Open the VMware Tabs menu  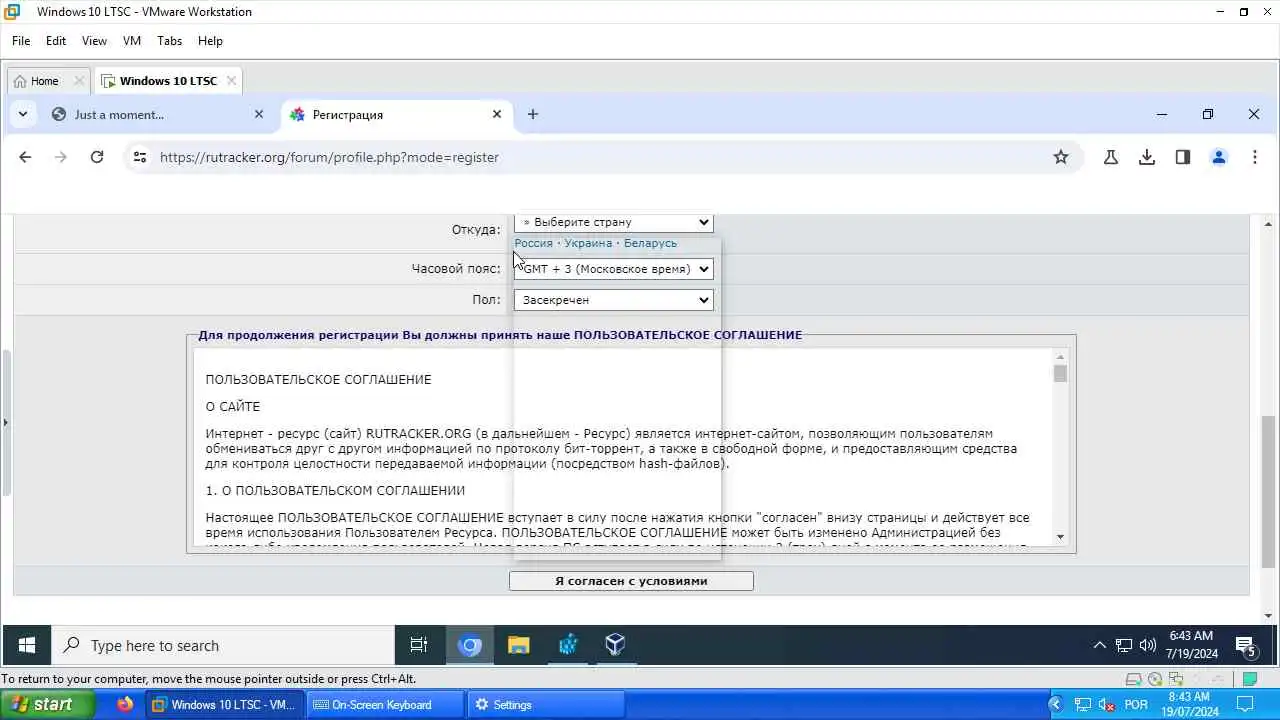tap(170, 41)
